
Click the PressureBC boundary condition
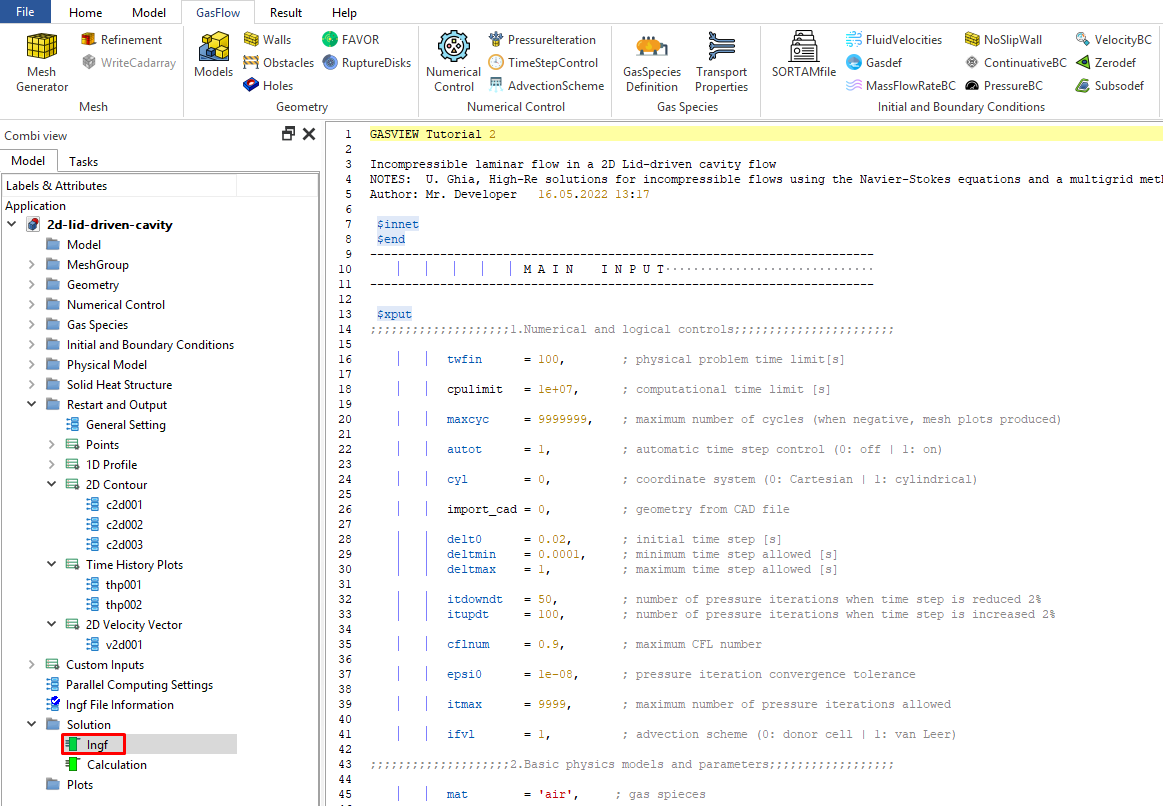coord(1003,86)
